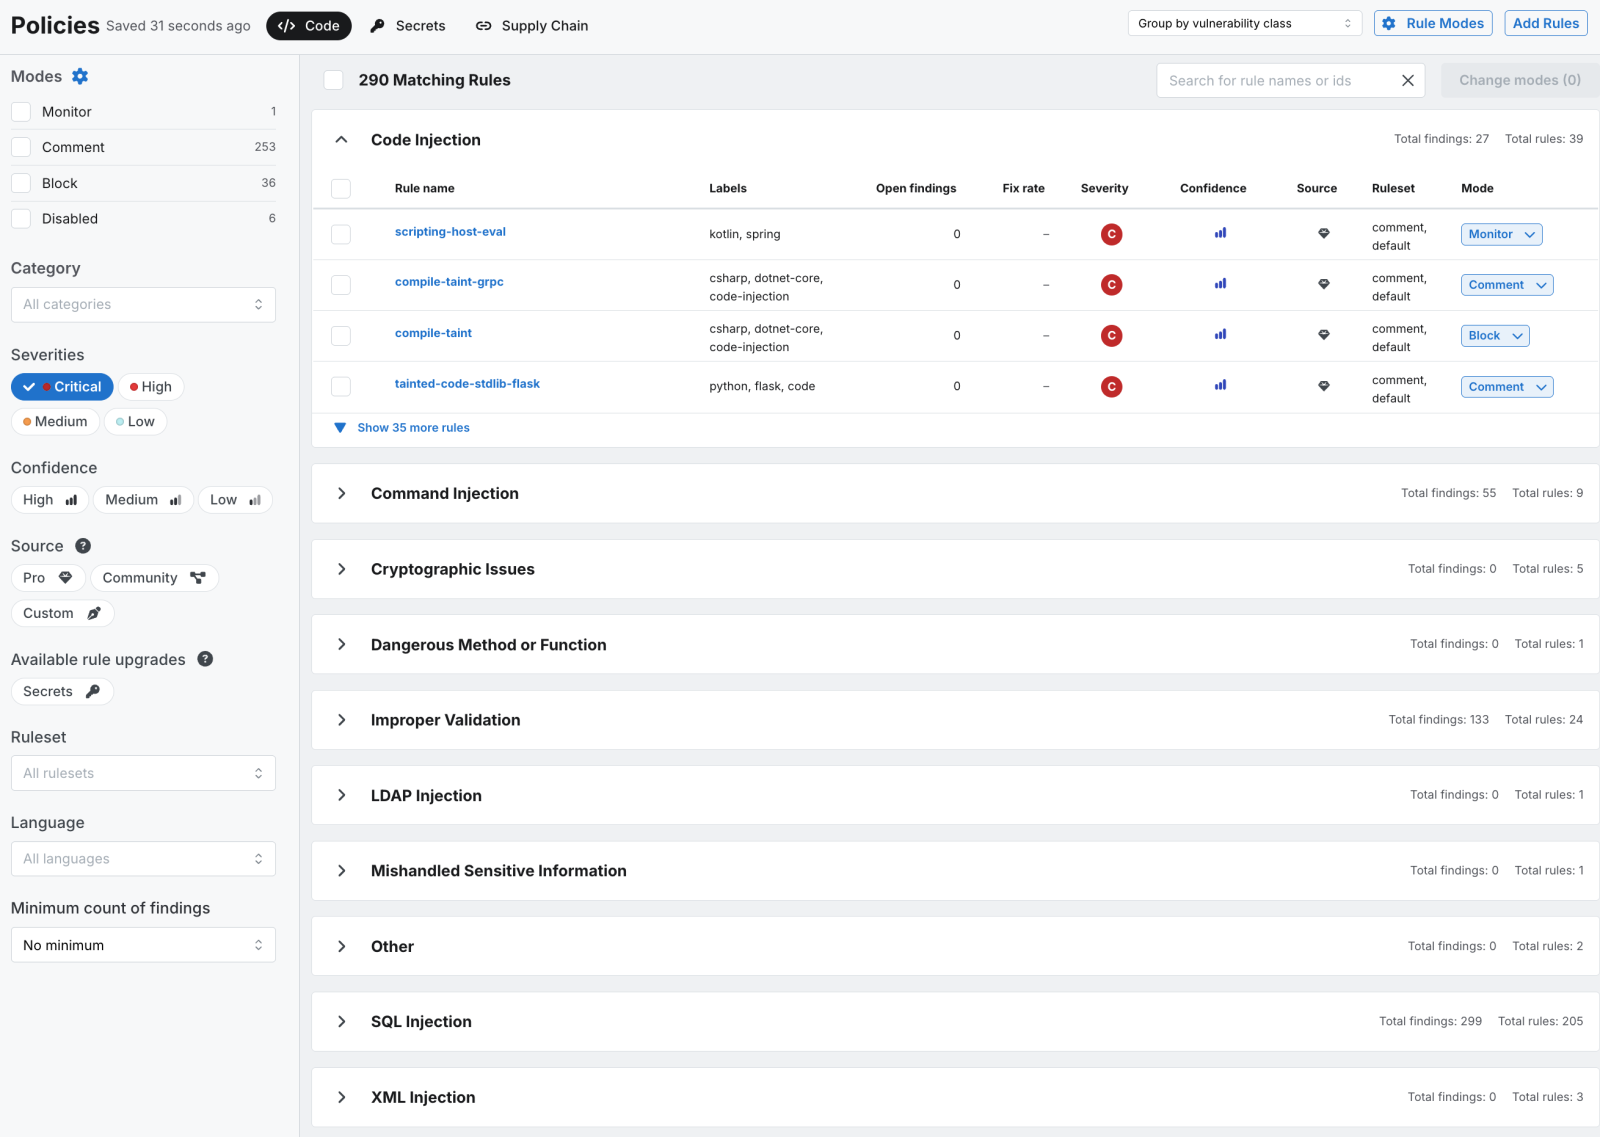Toggle the High severity red filter chip
The image size is (1600, 1137).
coord(151,387)
